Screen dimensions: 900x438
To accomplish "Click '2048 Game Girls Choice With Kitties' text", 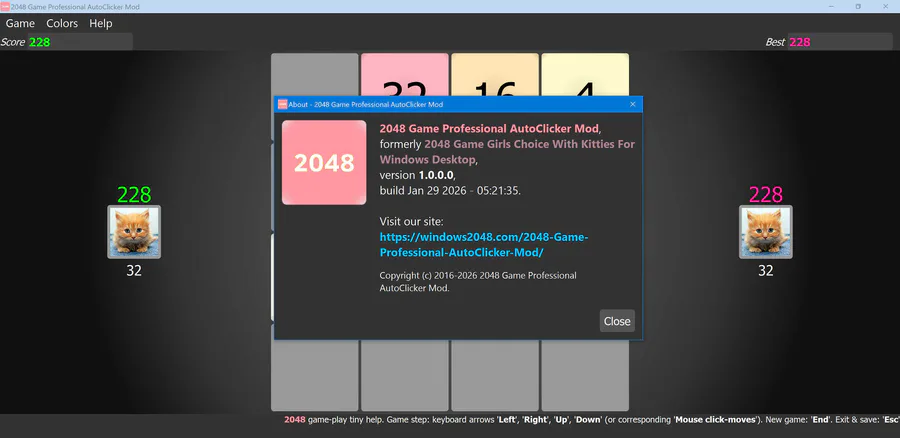I will click(507, 152).
